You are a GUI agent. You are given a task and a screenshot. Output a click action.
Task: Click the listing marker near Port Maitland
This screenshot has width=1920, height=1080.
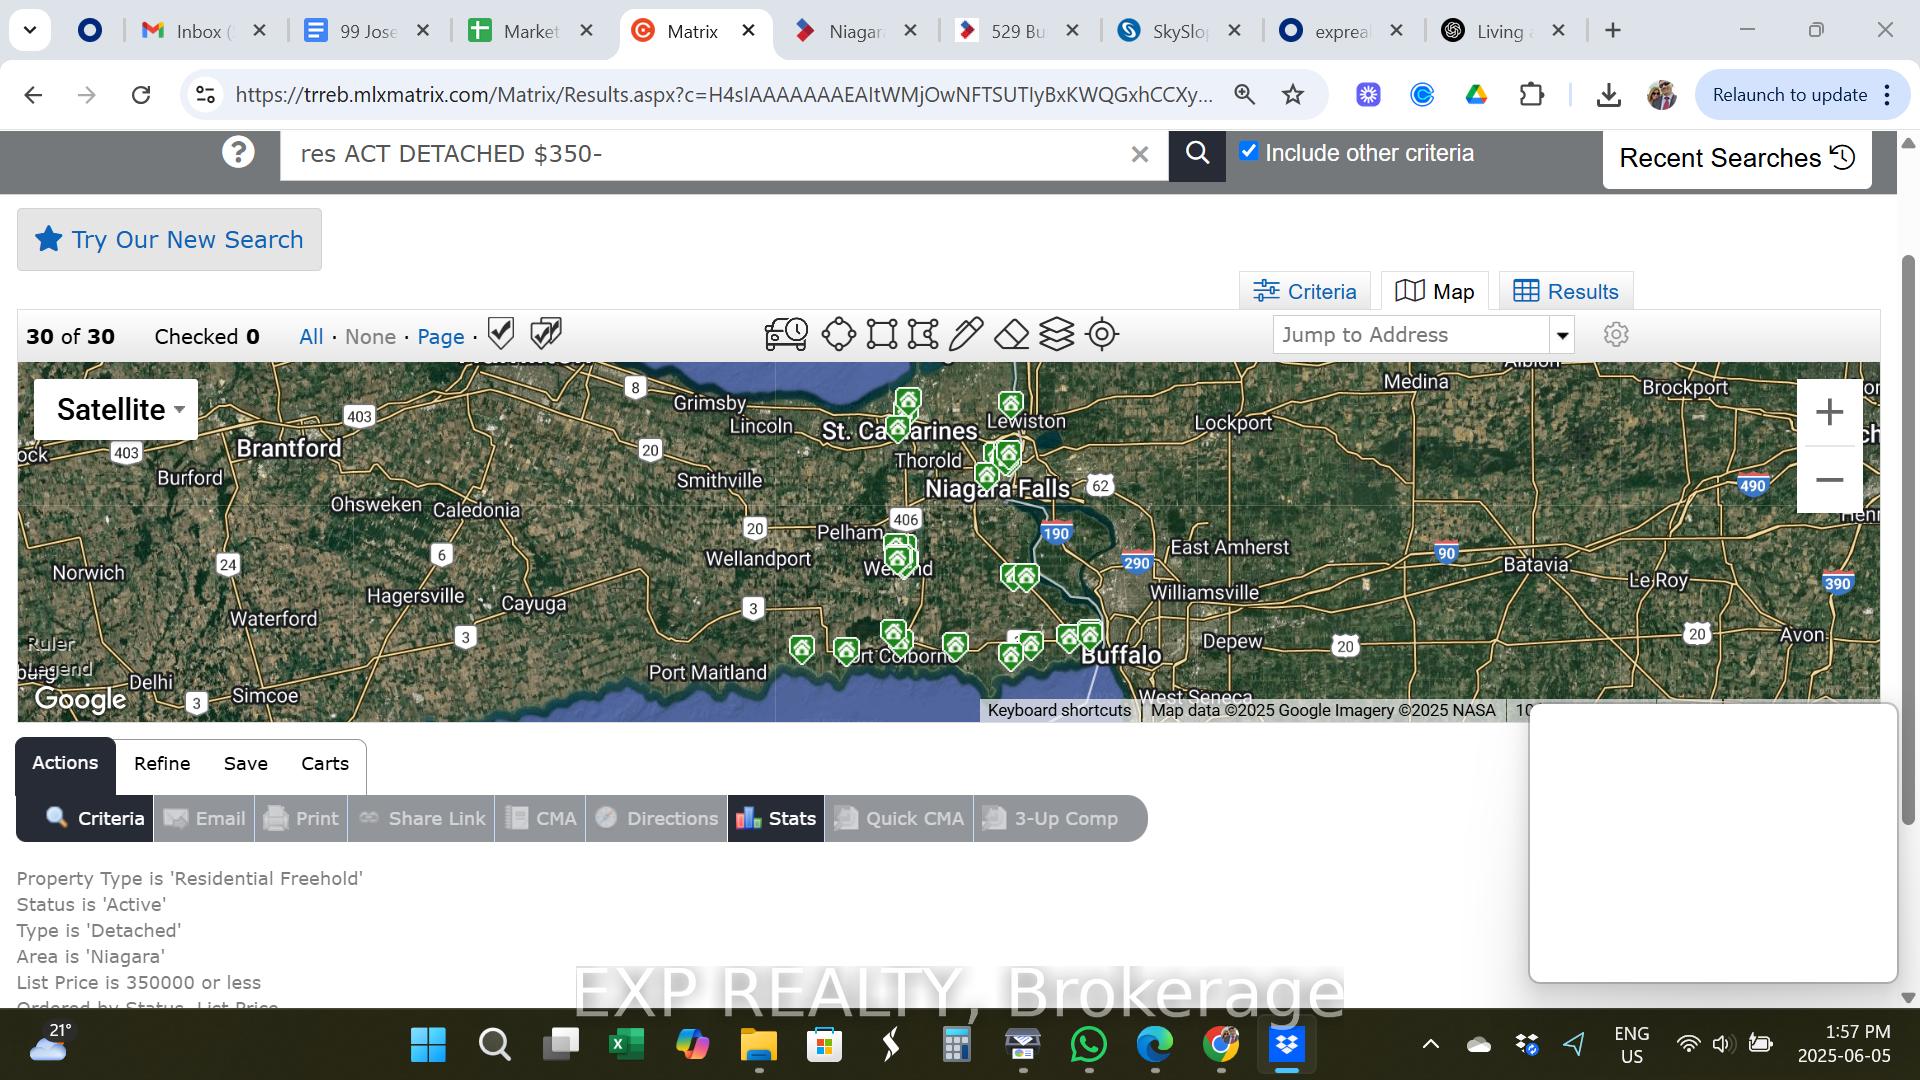coord(801,649)
